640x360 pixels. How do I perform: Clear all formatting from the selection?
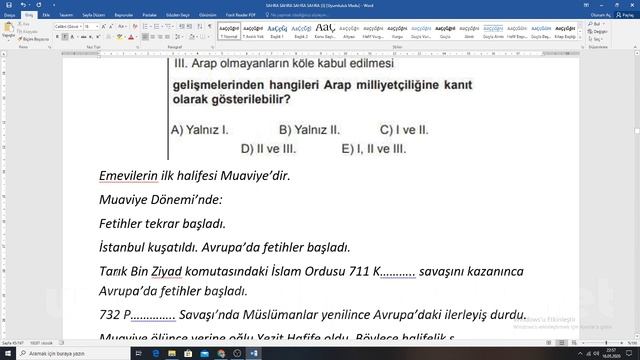[135, 27]
